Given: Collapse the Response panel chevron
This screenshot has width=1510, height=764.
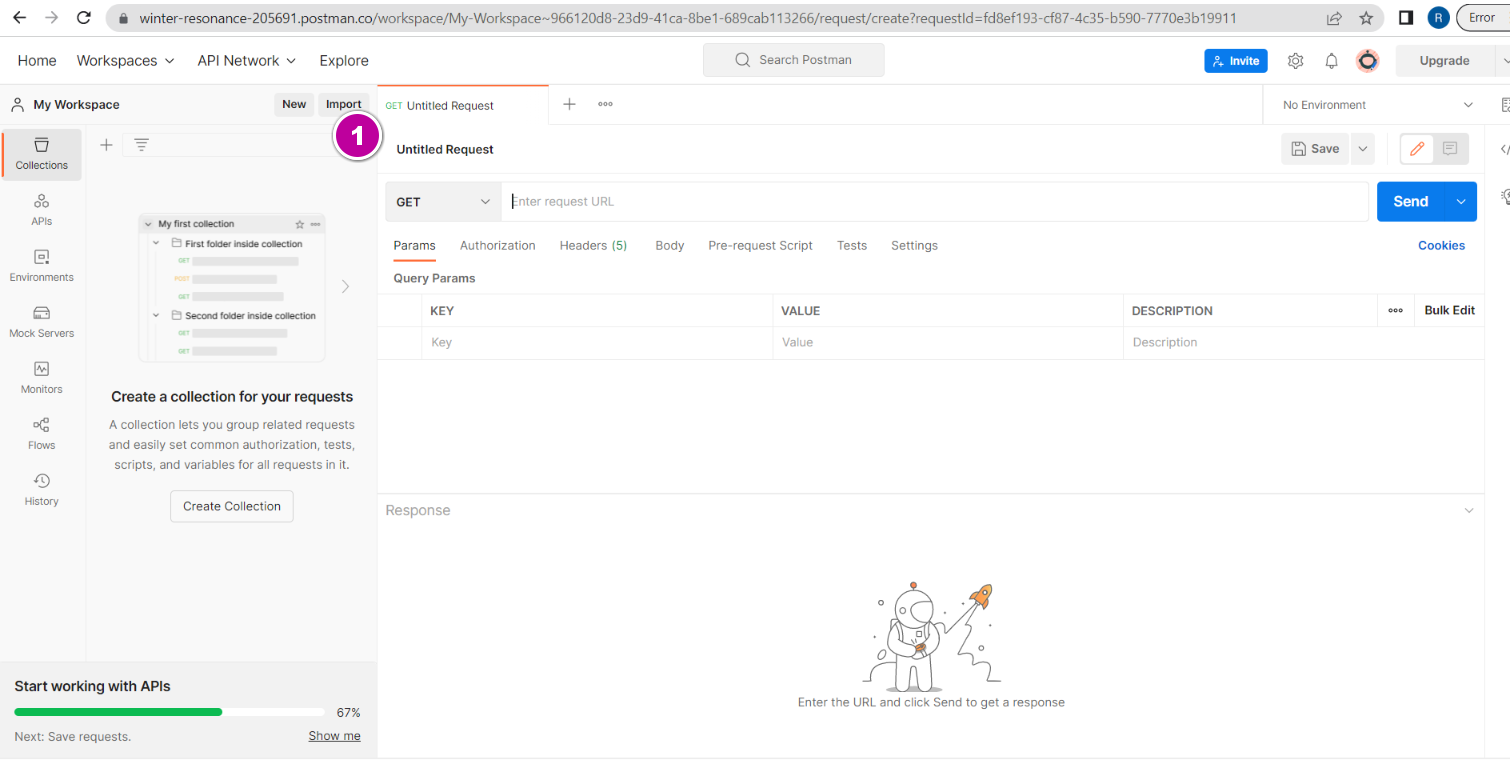Looking at the screenshot, I should [1468, 511].
